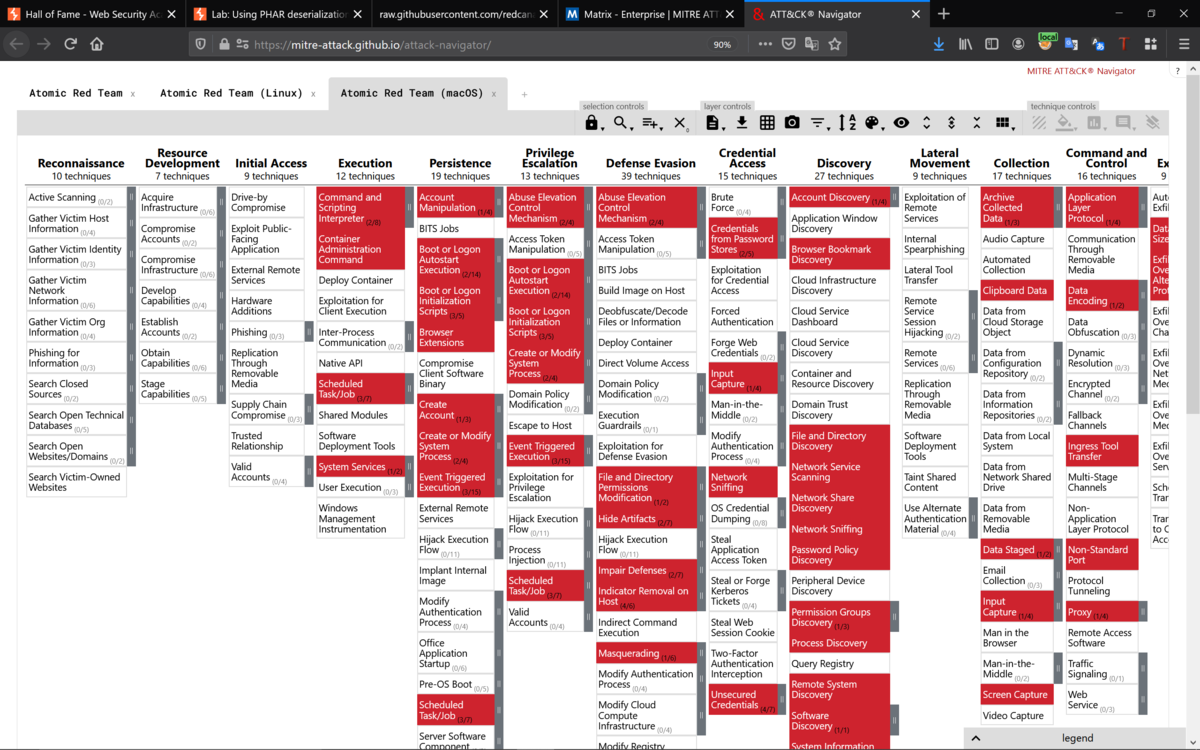
Task: Expand Account Manipulation sub-techniques handle
Action: (x=499, y=203)
